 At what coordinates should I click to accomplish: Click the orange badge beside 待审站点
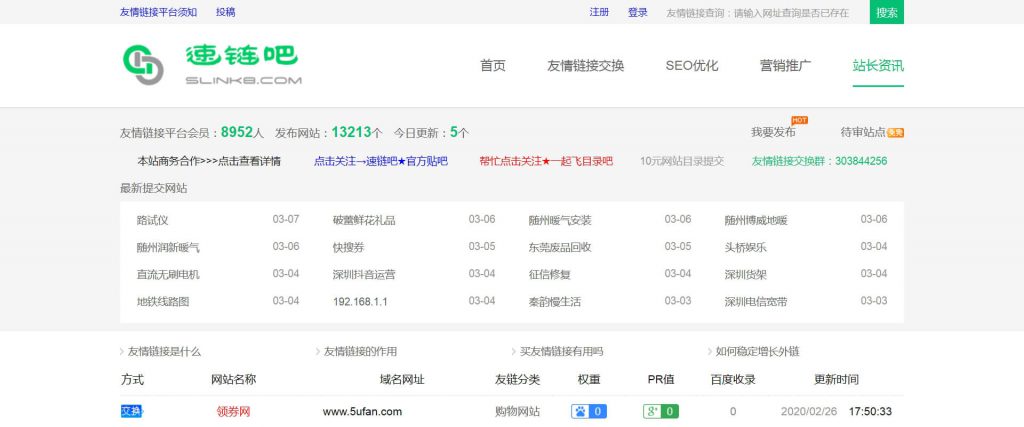tap(896, 132)
